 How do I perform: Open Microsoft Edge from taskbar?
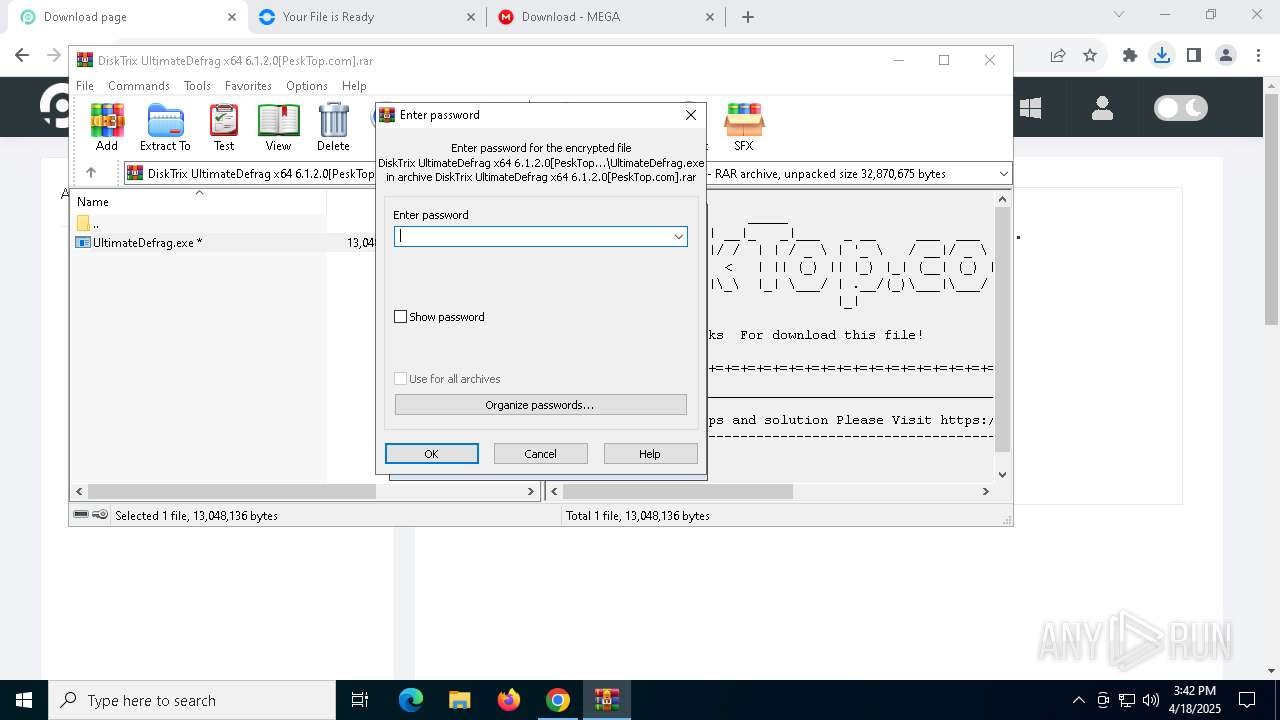tap(411, 700)
